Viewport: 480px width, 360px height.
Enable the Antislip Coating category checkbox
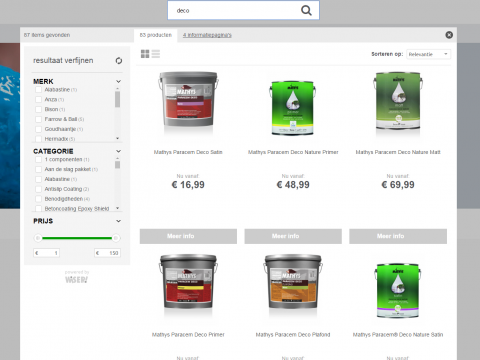click(38, 189)
